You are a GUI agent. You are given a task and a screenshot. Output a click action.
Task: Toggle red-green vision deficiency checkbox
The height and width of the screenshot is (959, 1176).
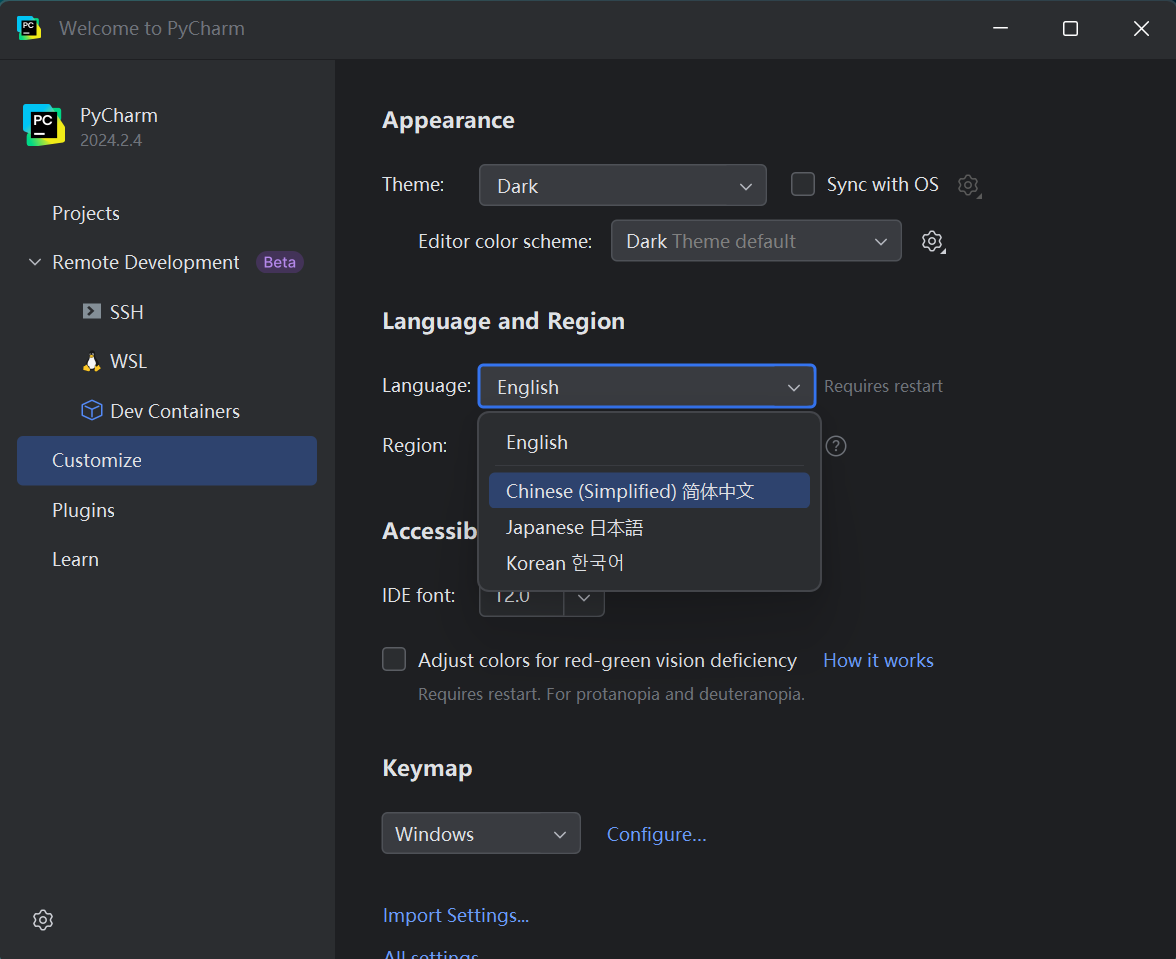(x=394, y=659)
